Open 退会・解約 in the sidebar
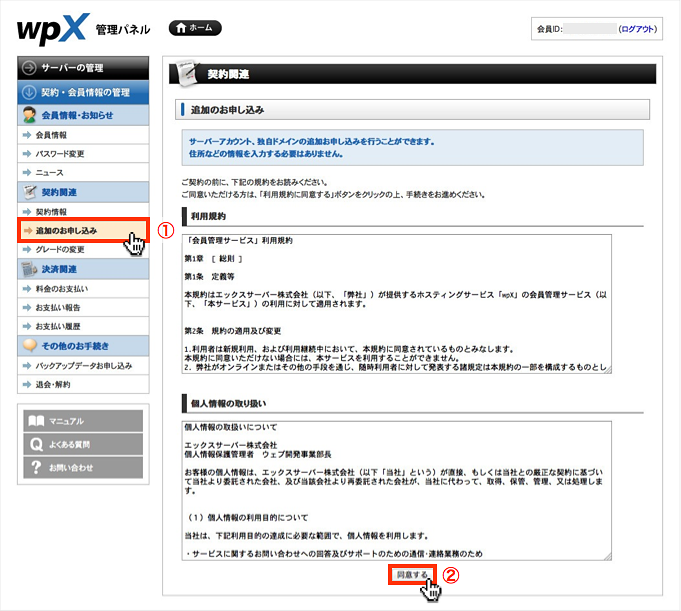This screenshot has height=611, width=681. [x=83, y=384]
